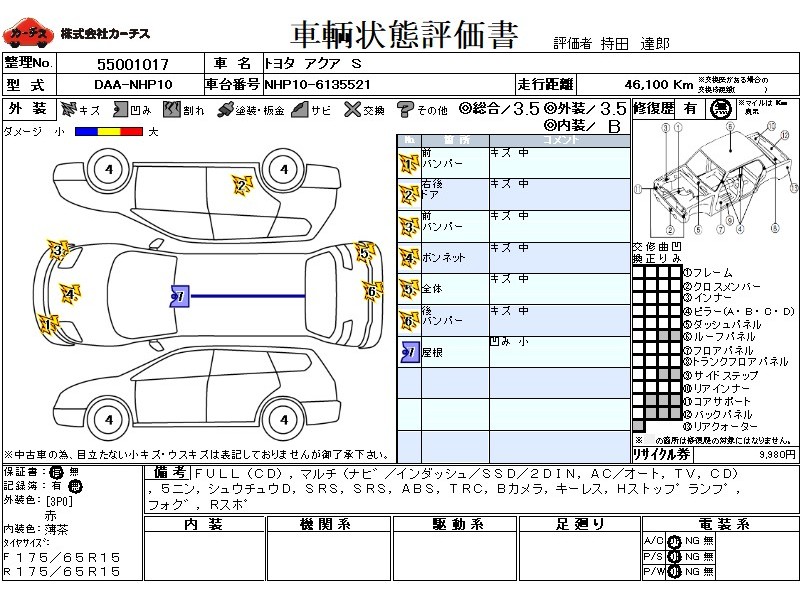Click the Carchs company logo
Viewport: 800px width, 600px height.
(x=27, y=35)
